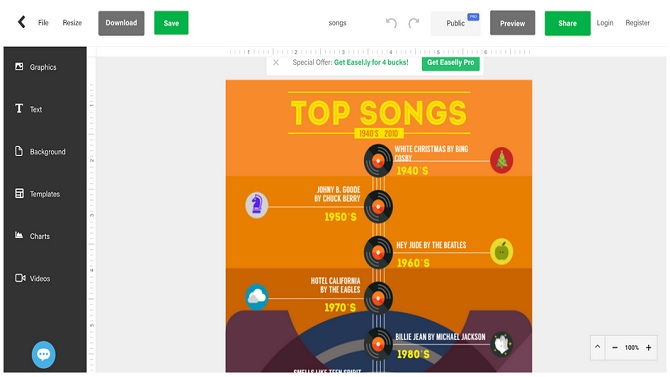Select the white glove icon on canvas
Viewport: 670px width, 377px height.
pyautogui.click(x=501, y=344)
